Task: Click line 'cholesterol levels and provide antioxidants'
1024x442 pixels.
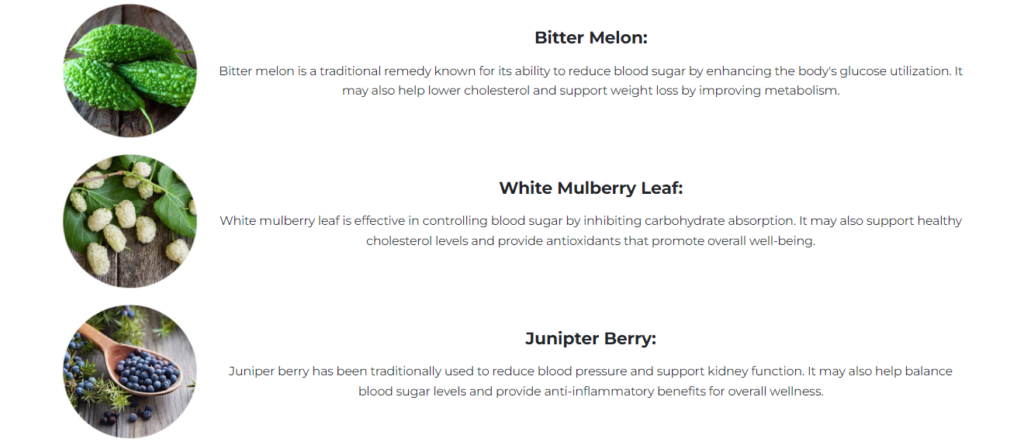Action: coord(590,241)
